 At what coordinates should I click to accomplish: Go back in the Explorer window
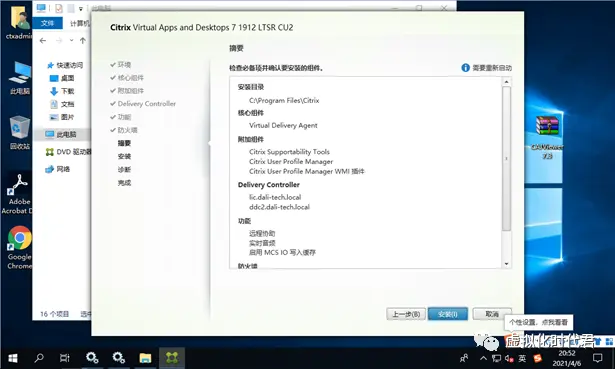43,40
